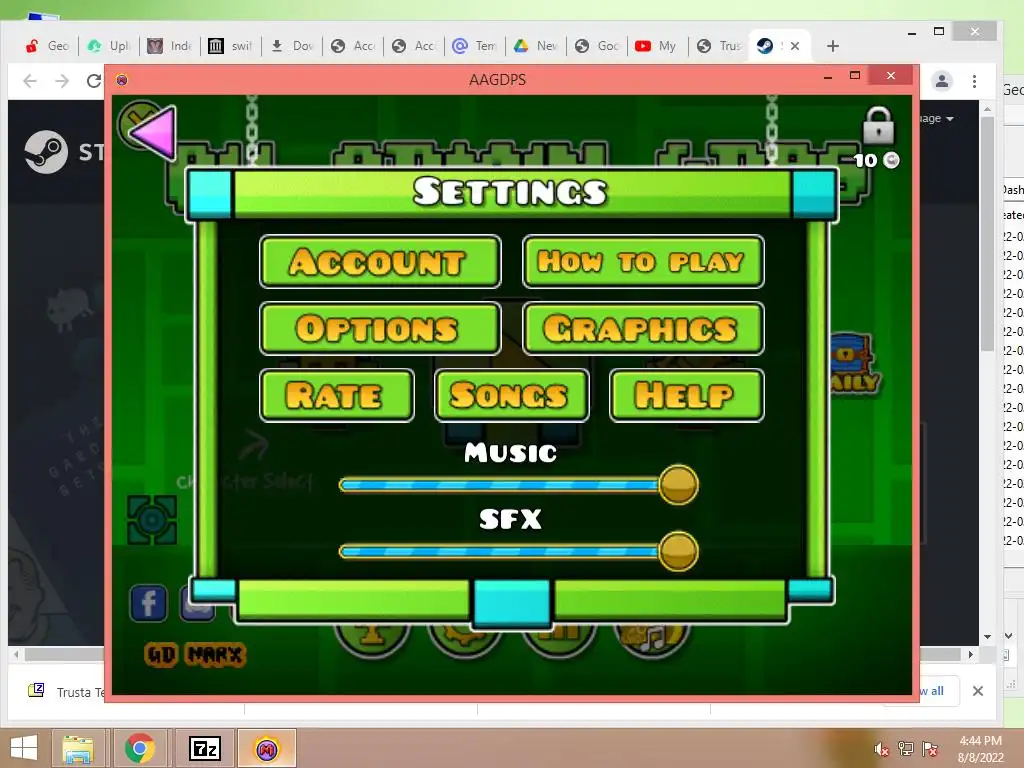Screen dimensions: 1024x768
Task: Switch to the Nev Google Drive tab
Action: [x=536, y=46]
